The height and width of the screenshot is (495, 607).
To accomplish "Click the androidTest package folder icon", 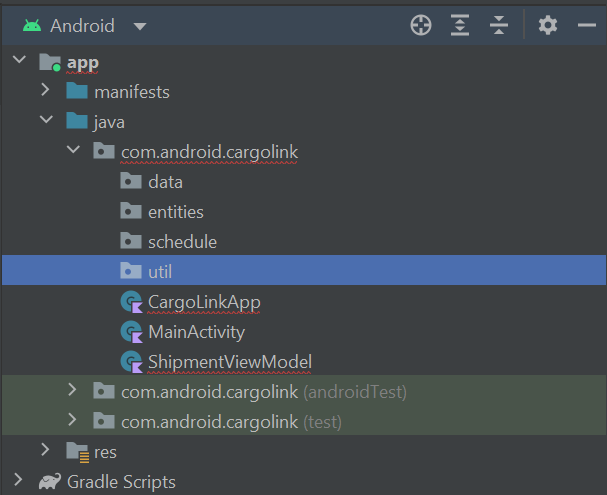I will (x=104, y=391).
